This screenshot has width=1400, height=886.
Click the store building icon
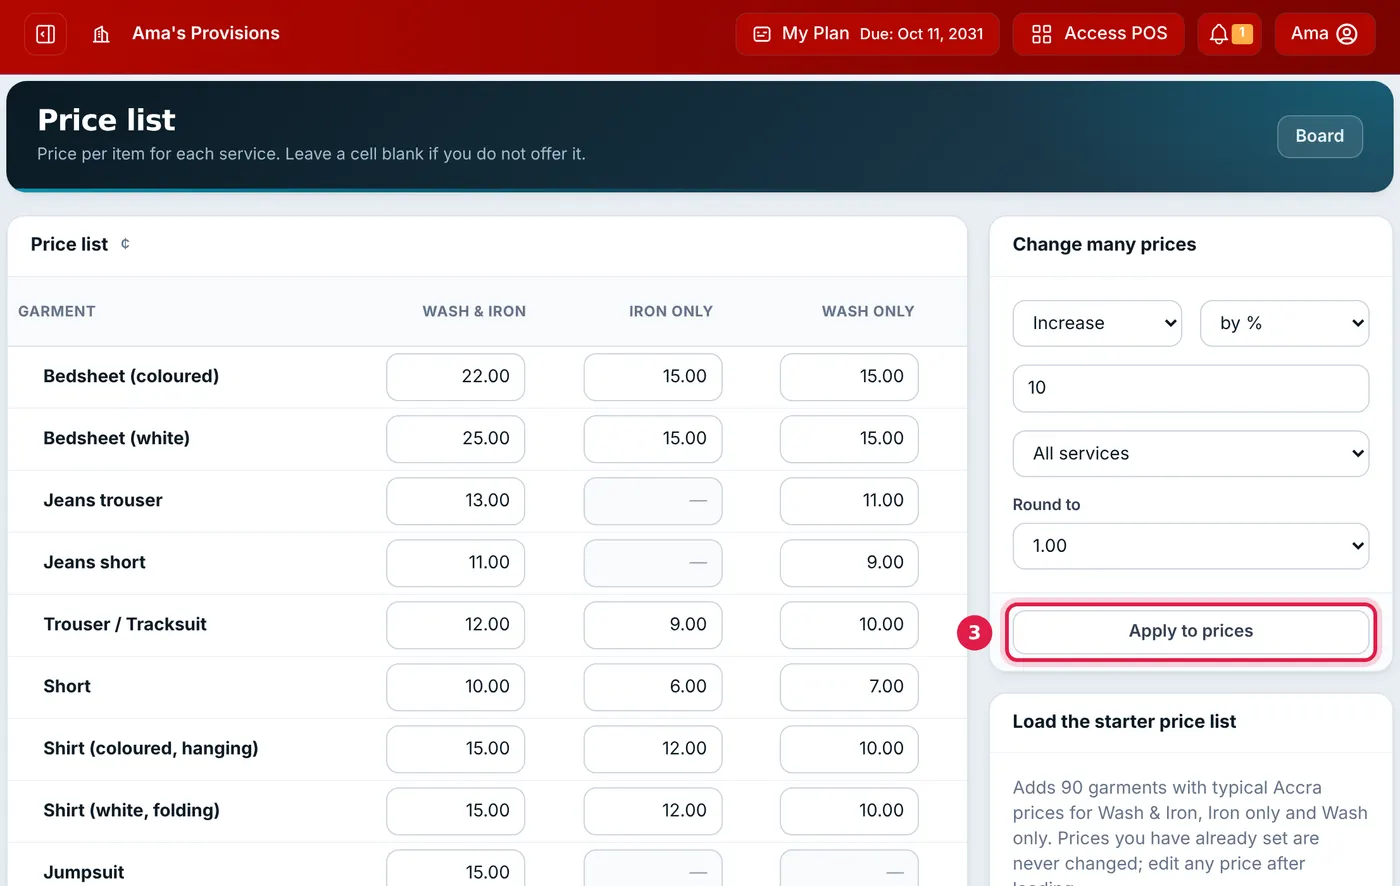click(101, 34)
